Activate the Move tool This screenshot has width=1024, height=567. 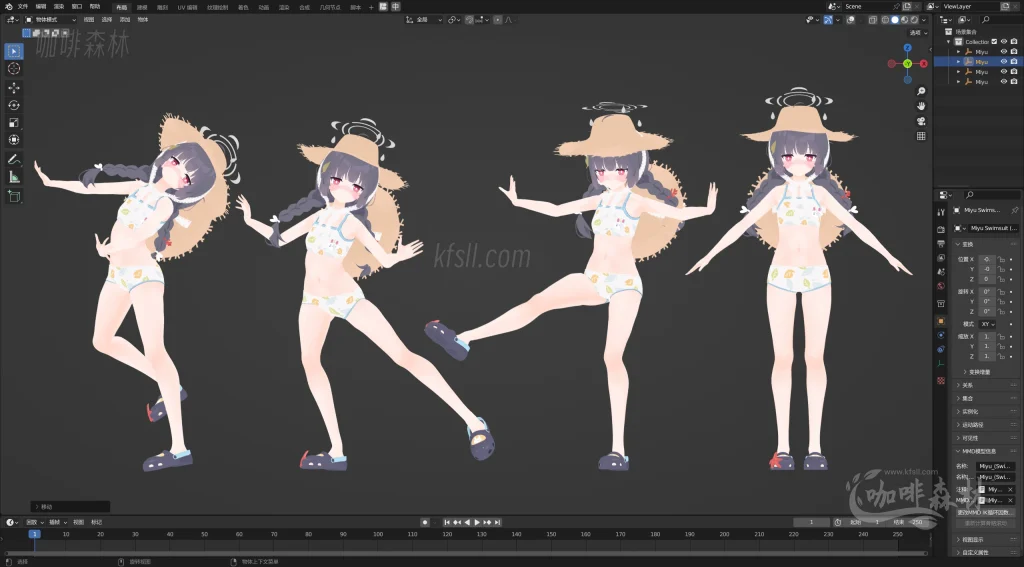(x=14, y=88)
